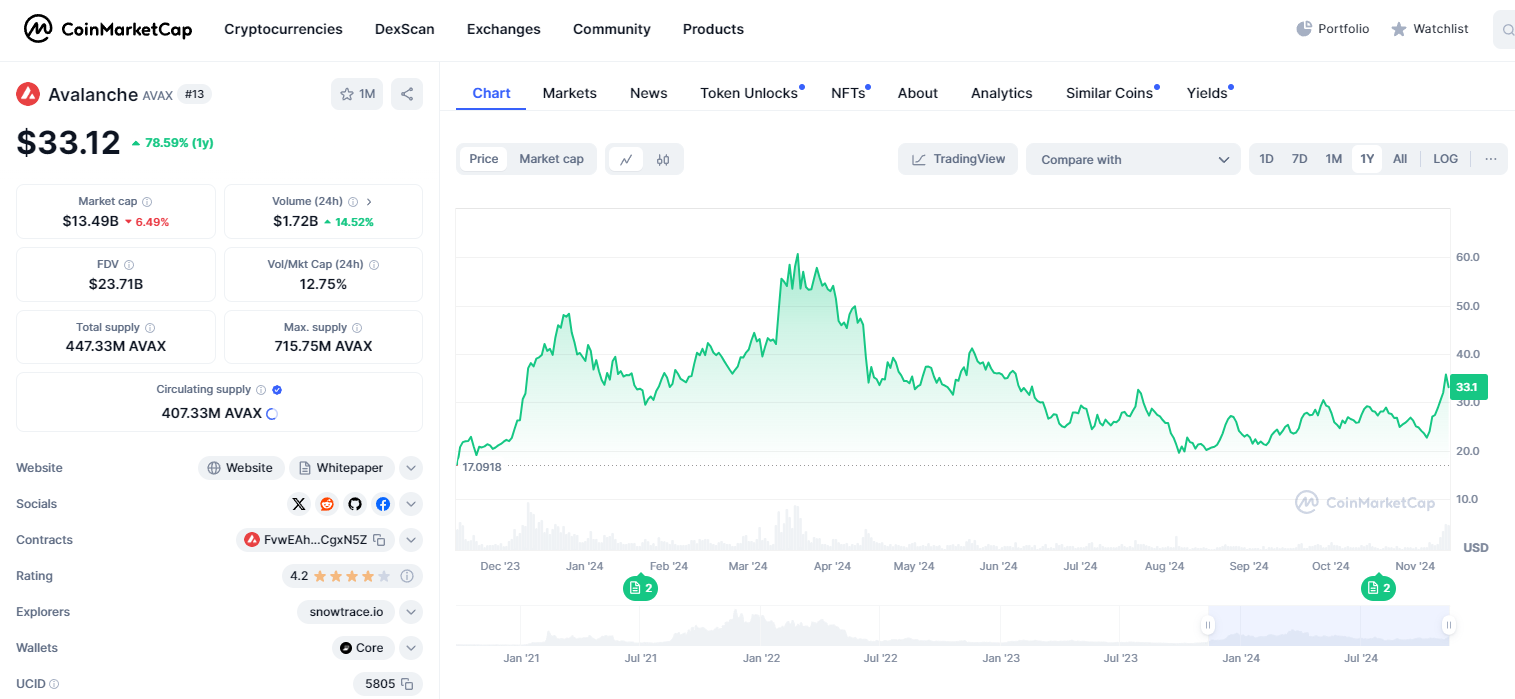Click the share icon next to Avalanche
The height and width of the screenshot is (699, 1515).
(x=407, y=94)
